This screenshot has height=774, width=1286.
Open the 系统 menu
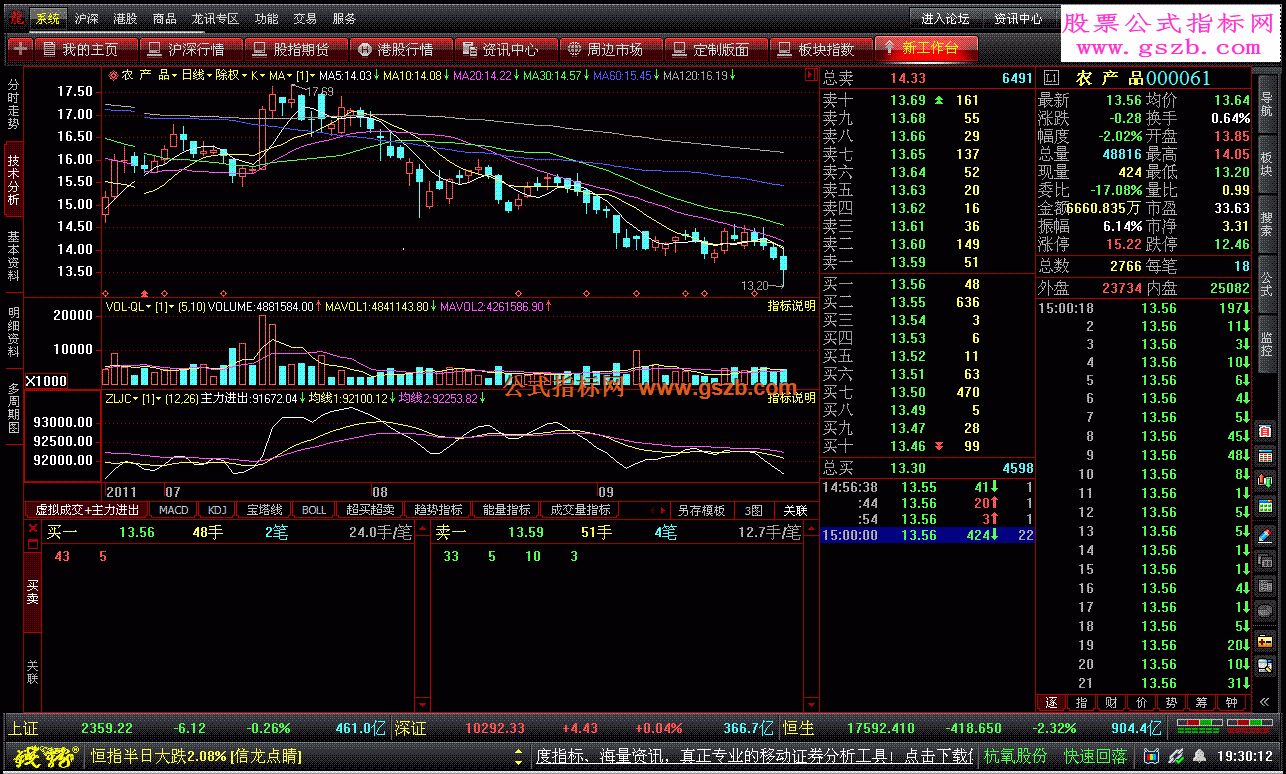47,18
